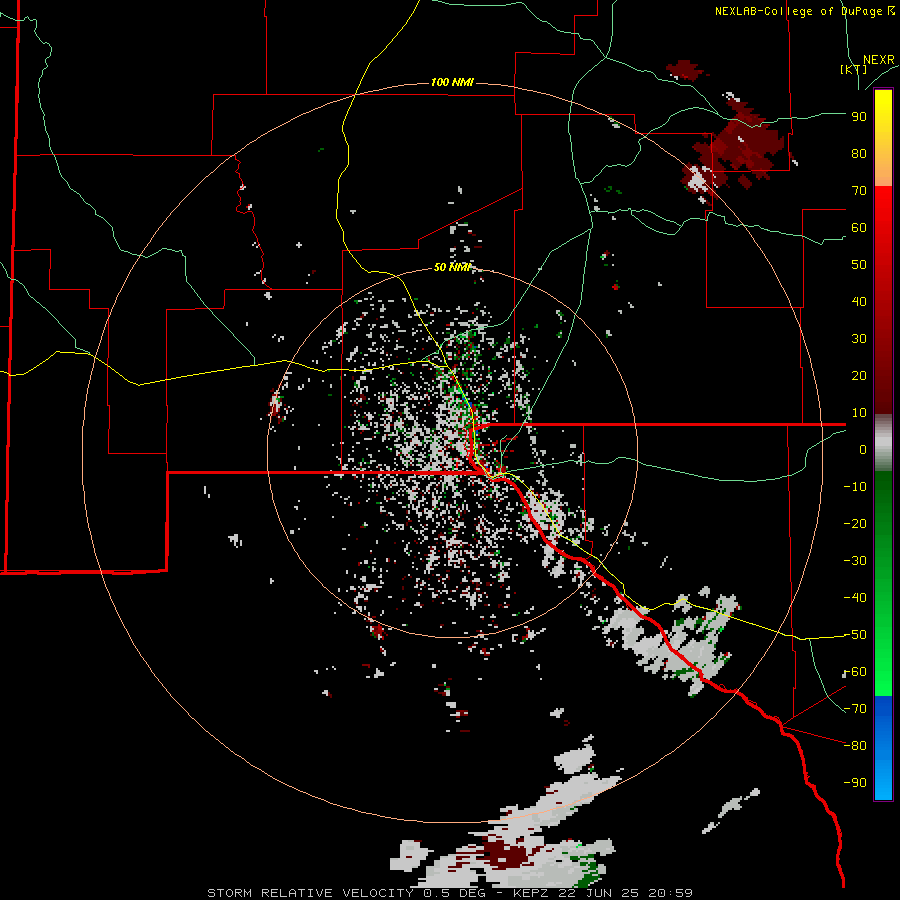Click the 50 value on the velocity scale

[x=859, y=265]
